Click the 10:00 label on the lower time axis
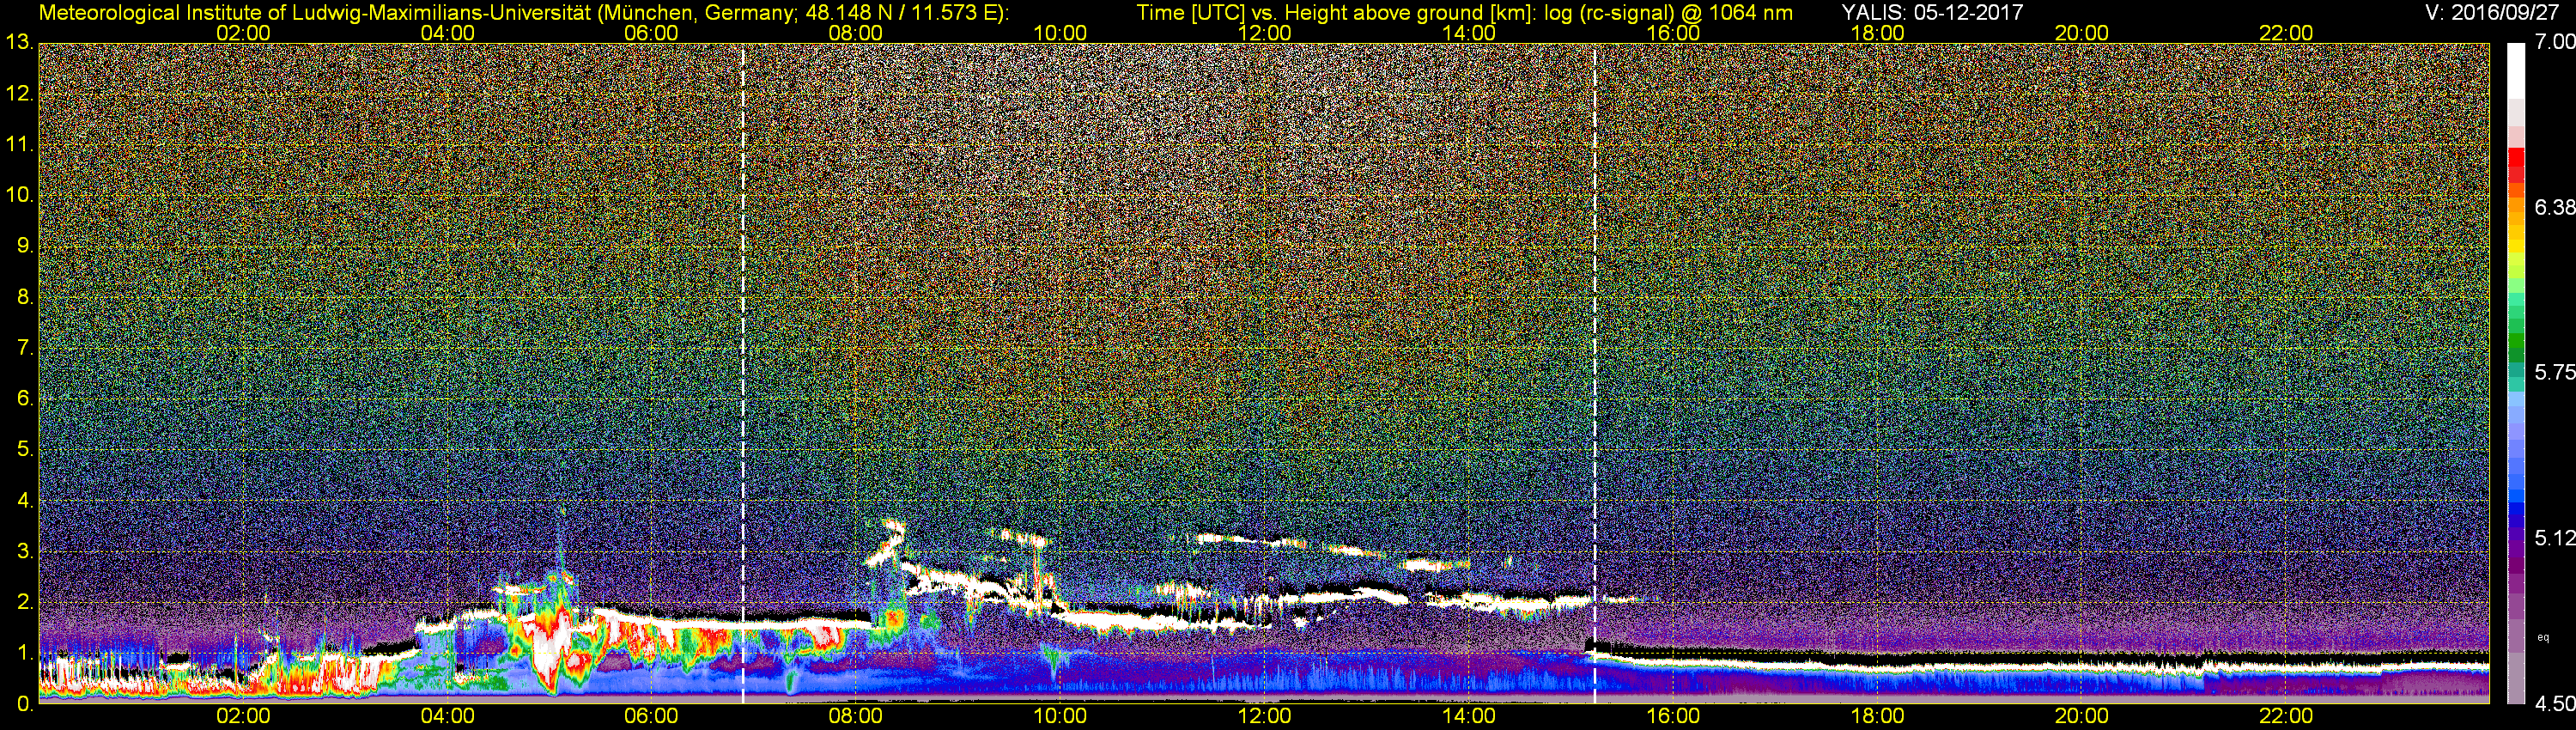 (1060, 716)
